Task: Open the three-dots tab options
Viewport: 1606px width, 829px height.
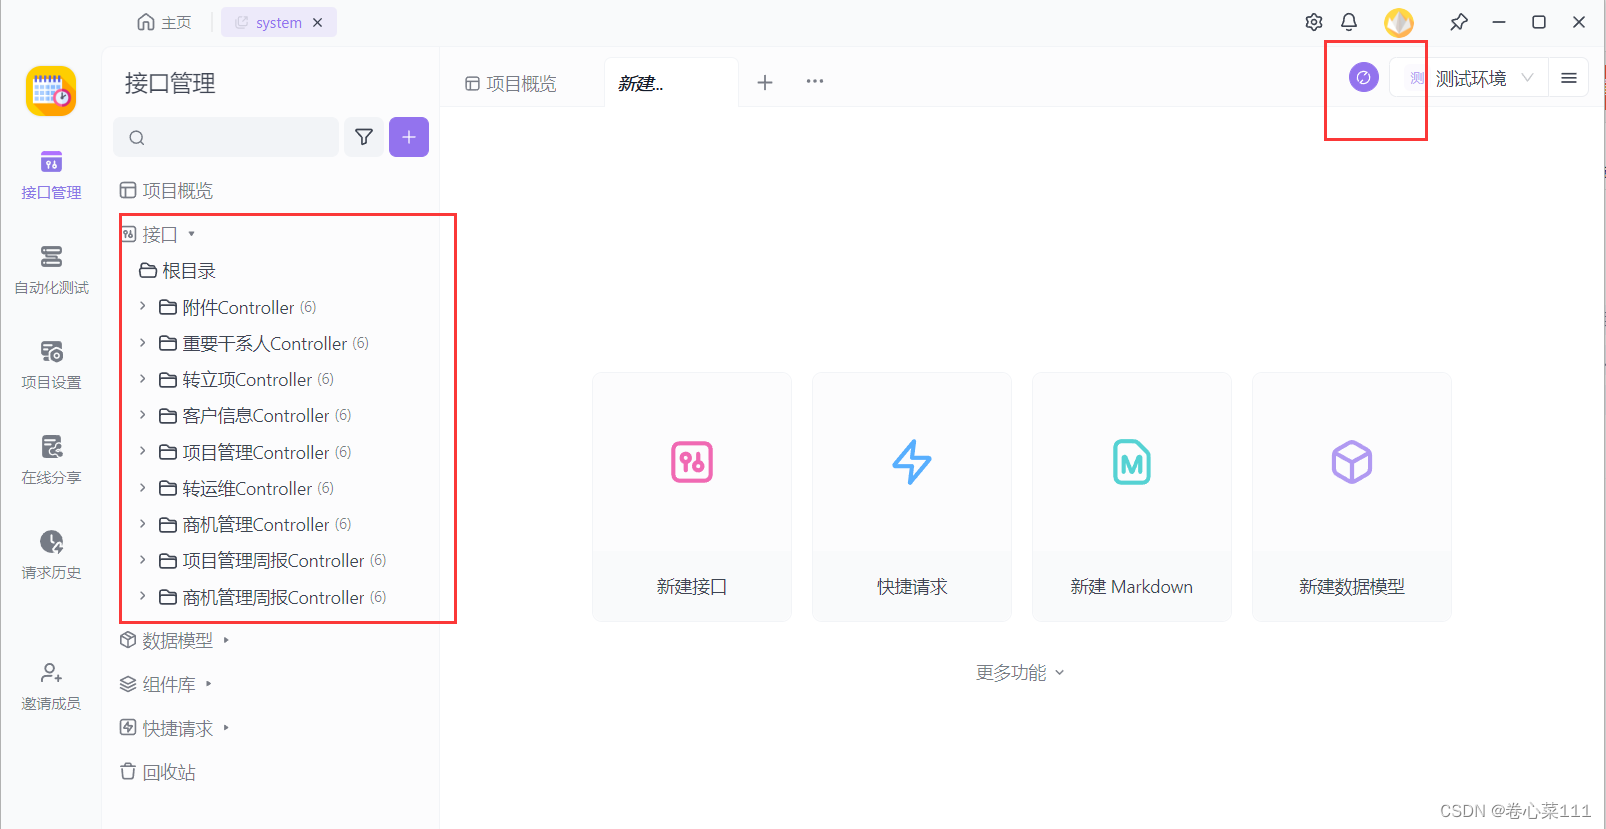Action: 815,81
